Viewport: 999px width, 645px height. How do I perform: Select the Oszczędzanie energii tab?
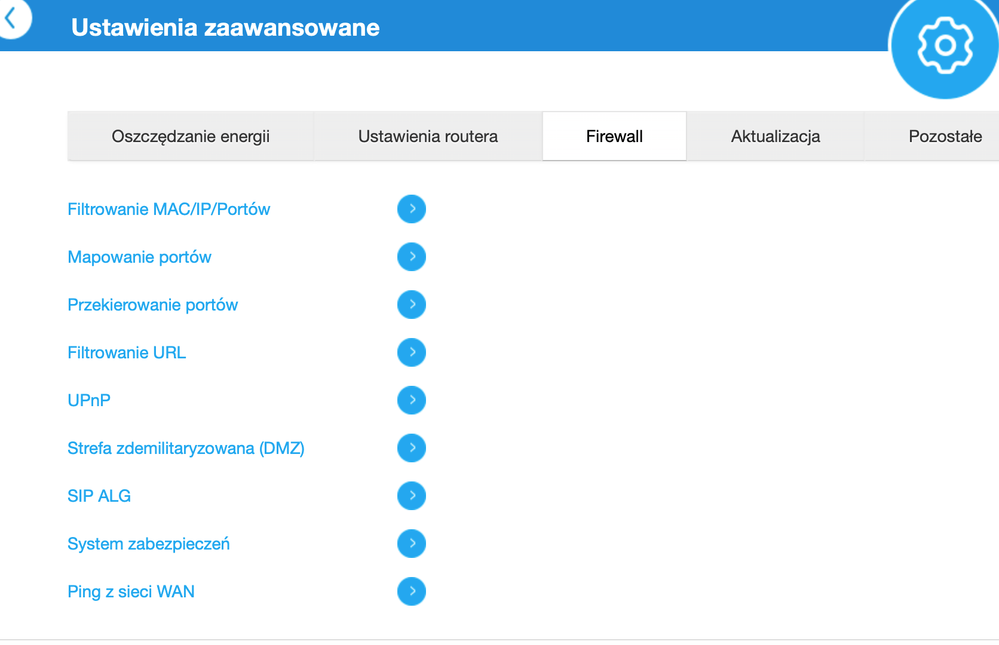[x=189, y=136]
